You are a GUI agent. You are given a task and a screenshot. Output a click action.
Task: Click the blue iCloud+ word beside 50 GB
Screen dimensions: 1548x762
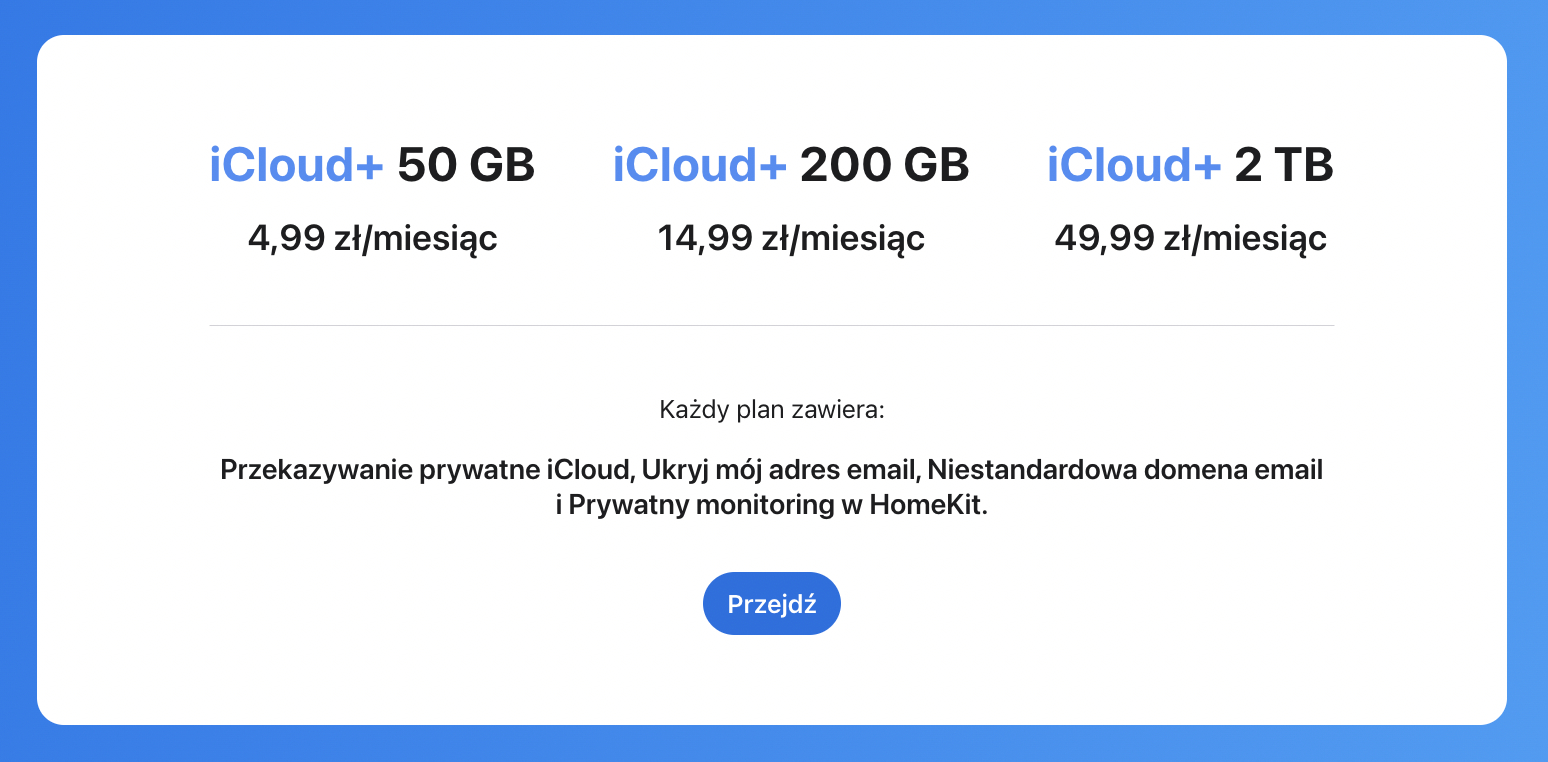click(x=296, y=165)
